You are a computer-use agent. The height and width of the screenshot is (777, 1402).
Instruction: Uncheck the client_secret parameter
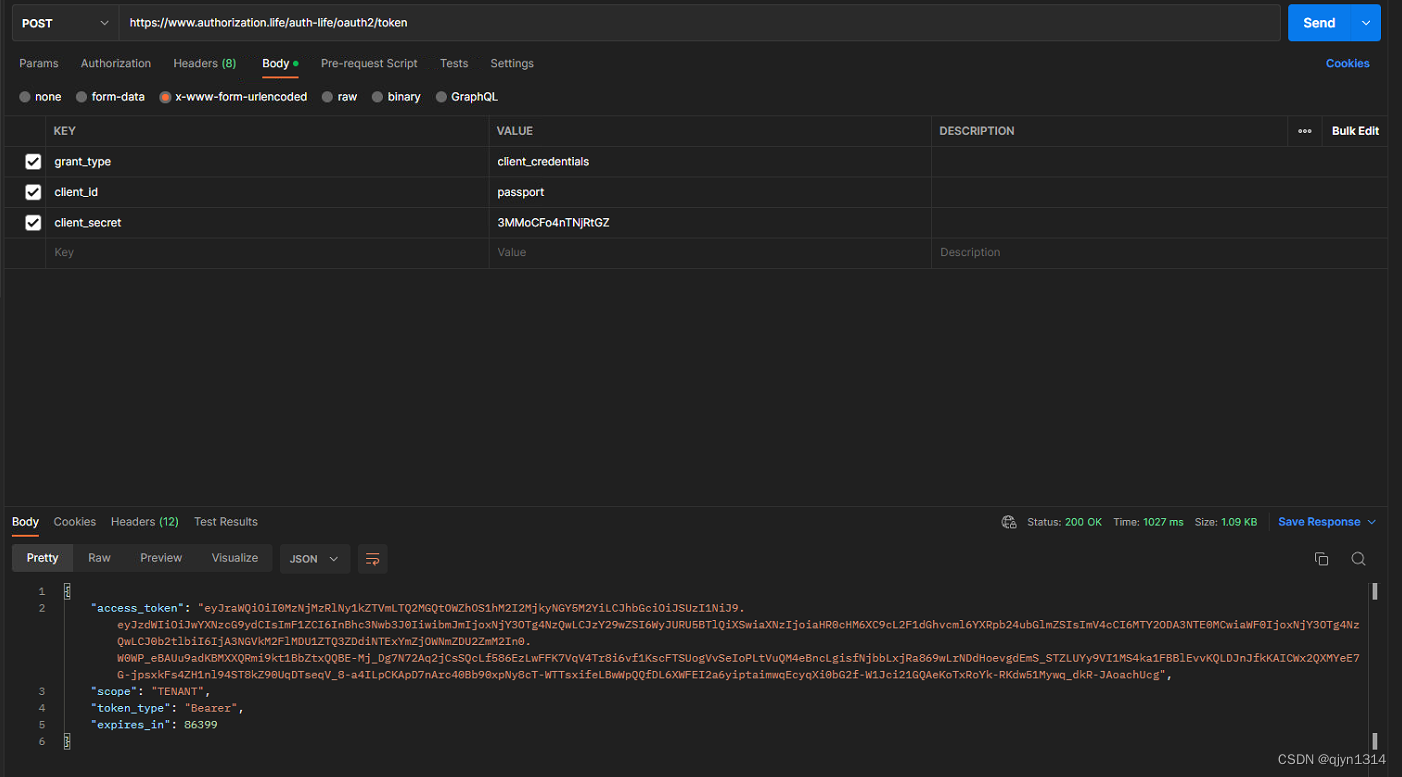pos(33,222)
